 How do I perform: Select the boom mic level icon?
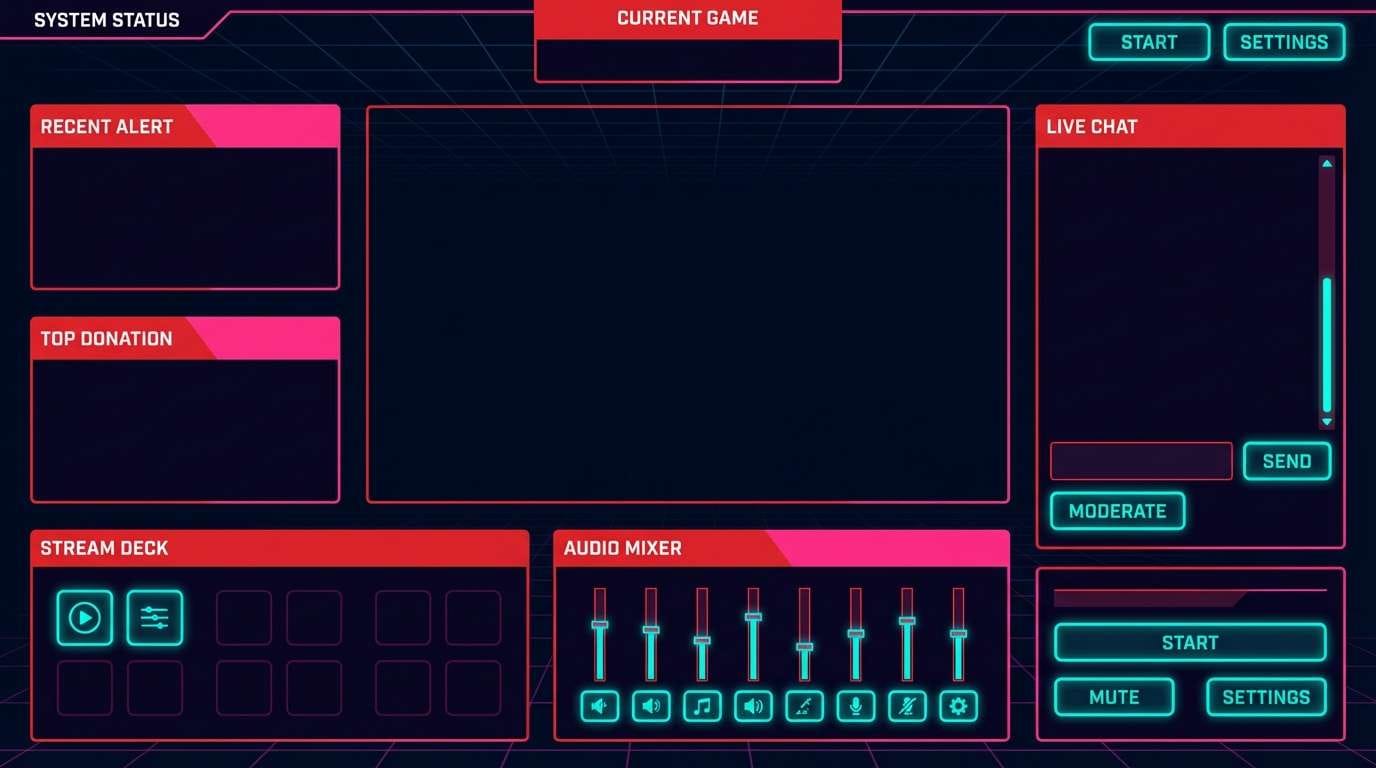[804, 707]
